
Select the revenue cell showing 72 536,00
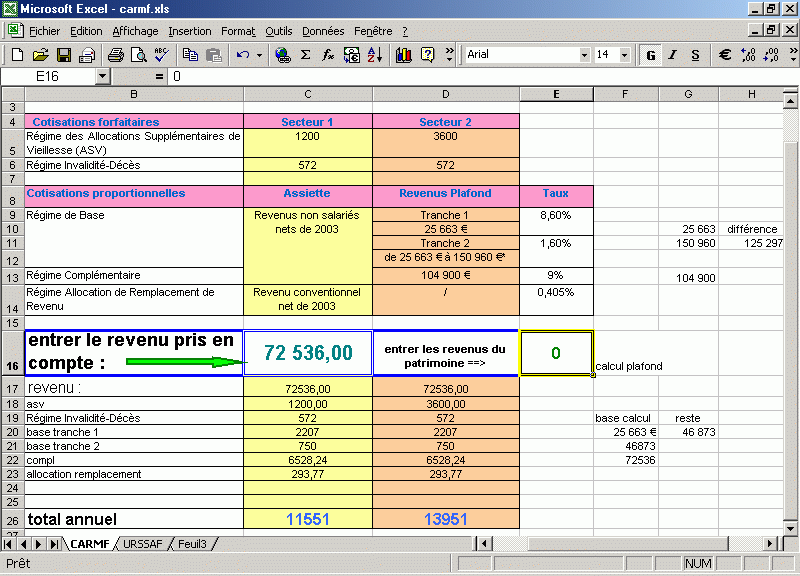[308, 353]
